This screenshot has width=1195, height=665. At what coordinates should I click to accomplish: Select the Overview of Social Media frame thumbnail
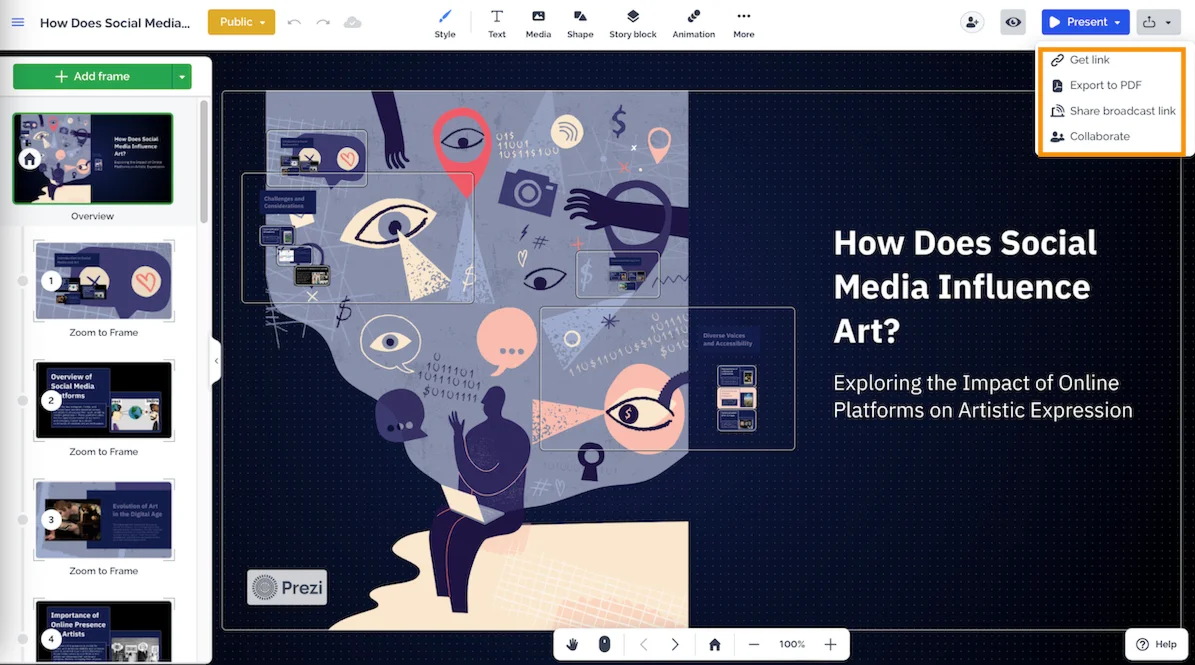click(104, 401)
